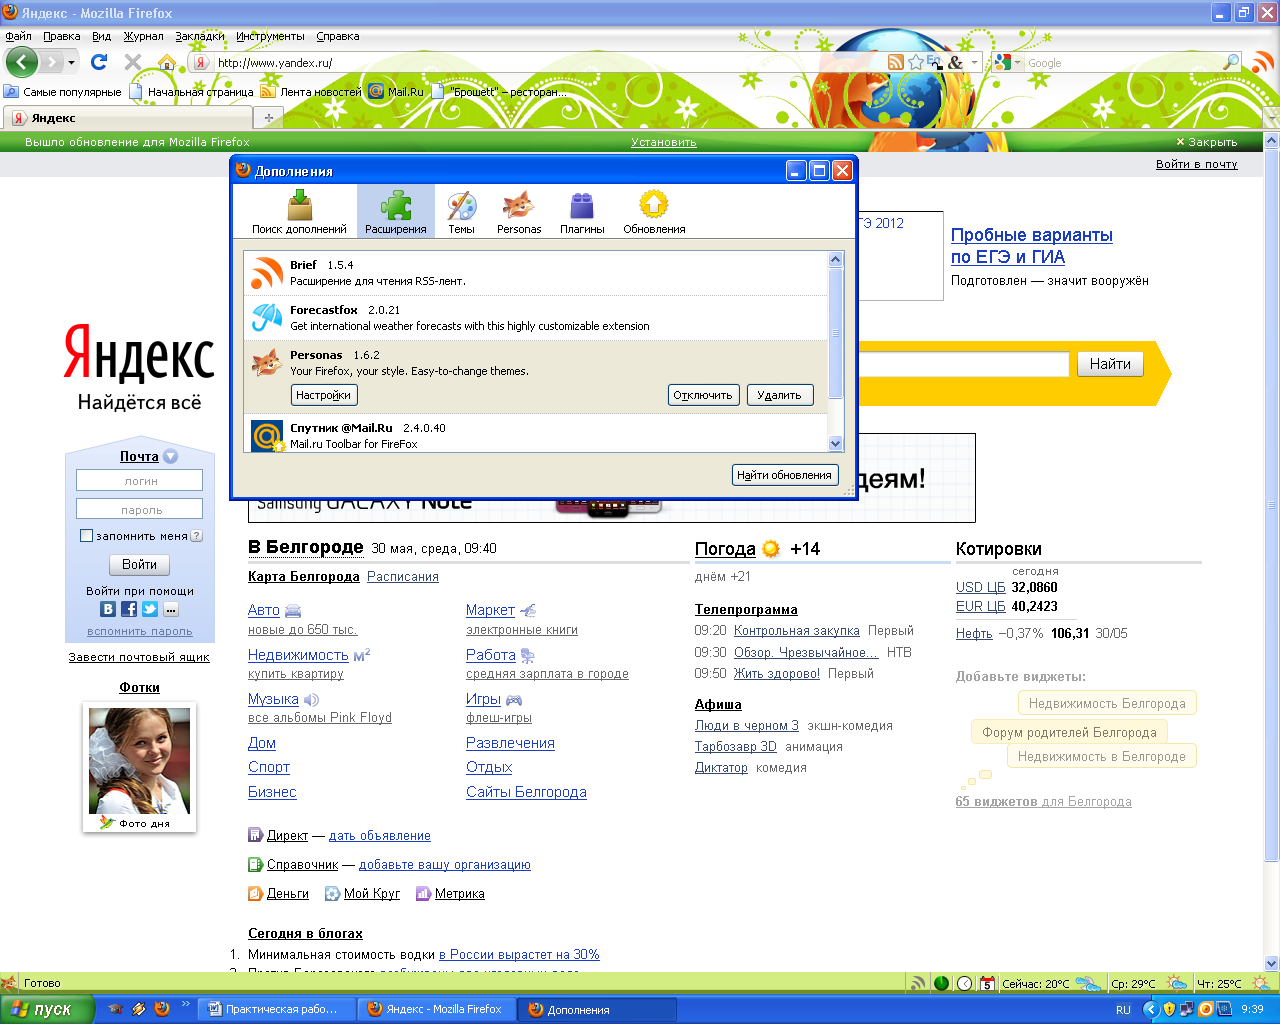The image size is (1280, 1024).
Task: Open the Журнал menu
Action: 143,36
